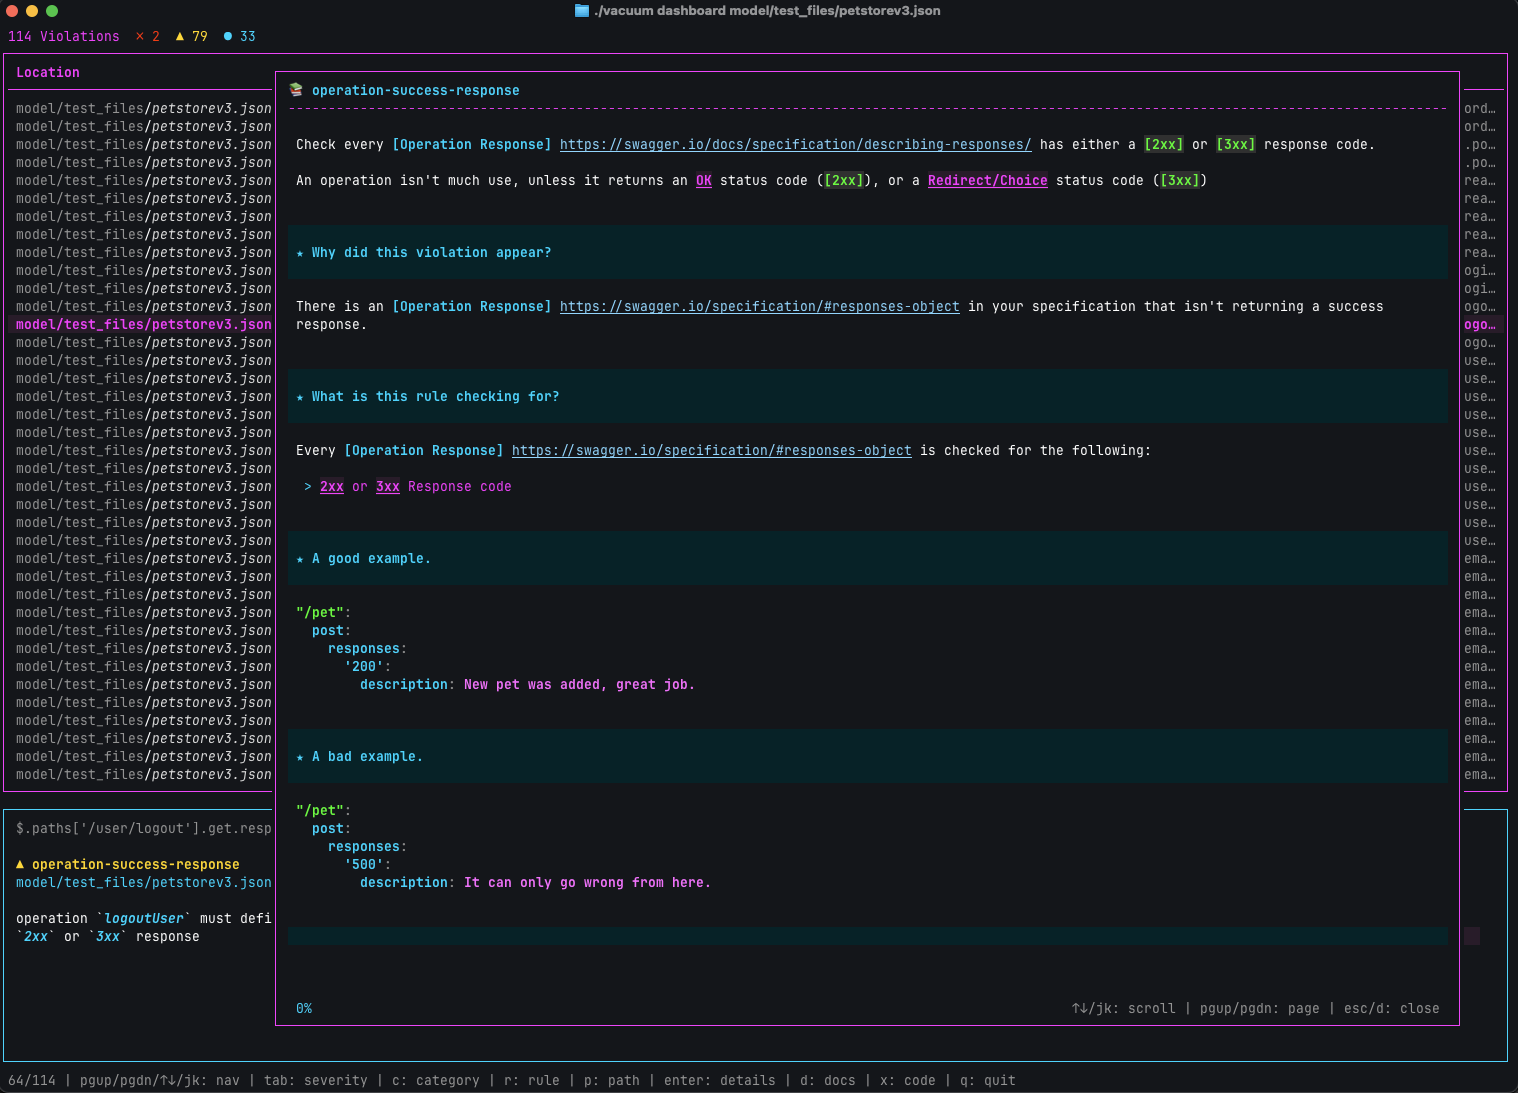Click the green zoom window button
This screenshot has width=1518, height=1093.
(52, 11)
